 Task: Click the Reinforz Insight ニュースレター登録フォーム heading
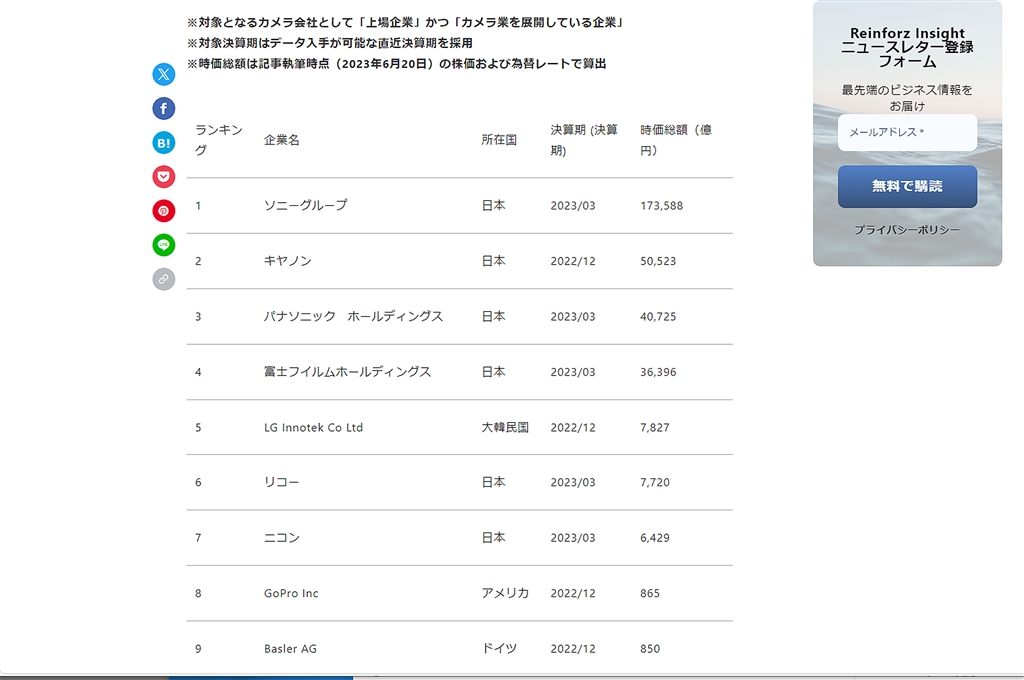pos(907,47)
